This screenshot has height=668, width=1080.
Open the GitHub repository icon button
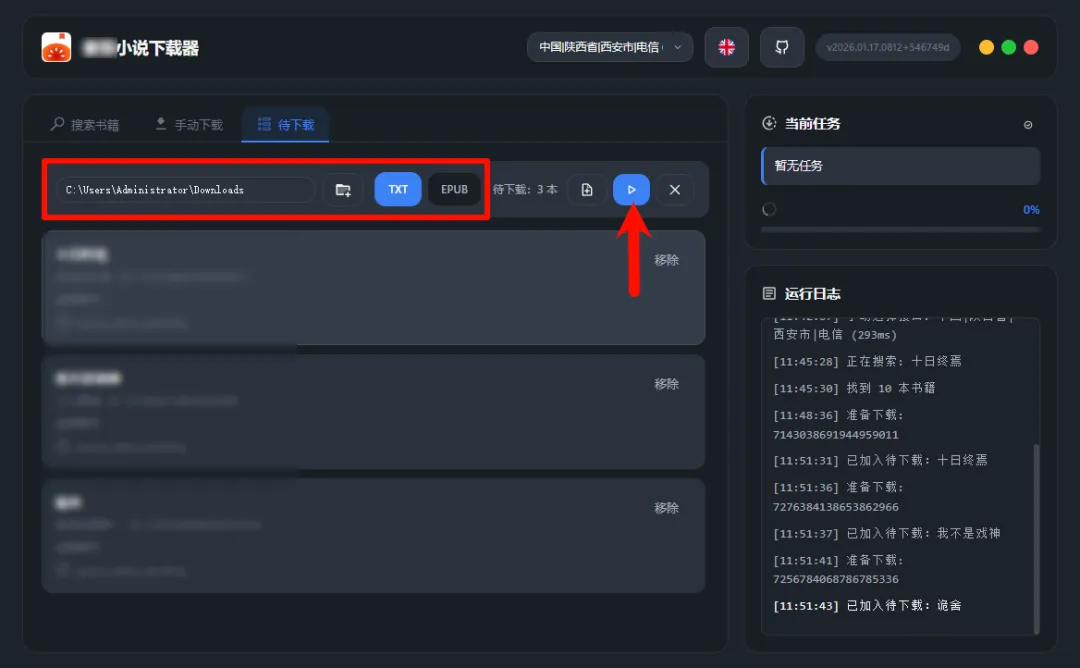coord(782,47)
